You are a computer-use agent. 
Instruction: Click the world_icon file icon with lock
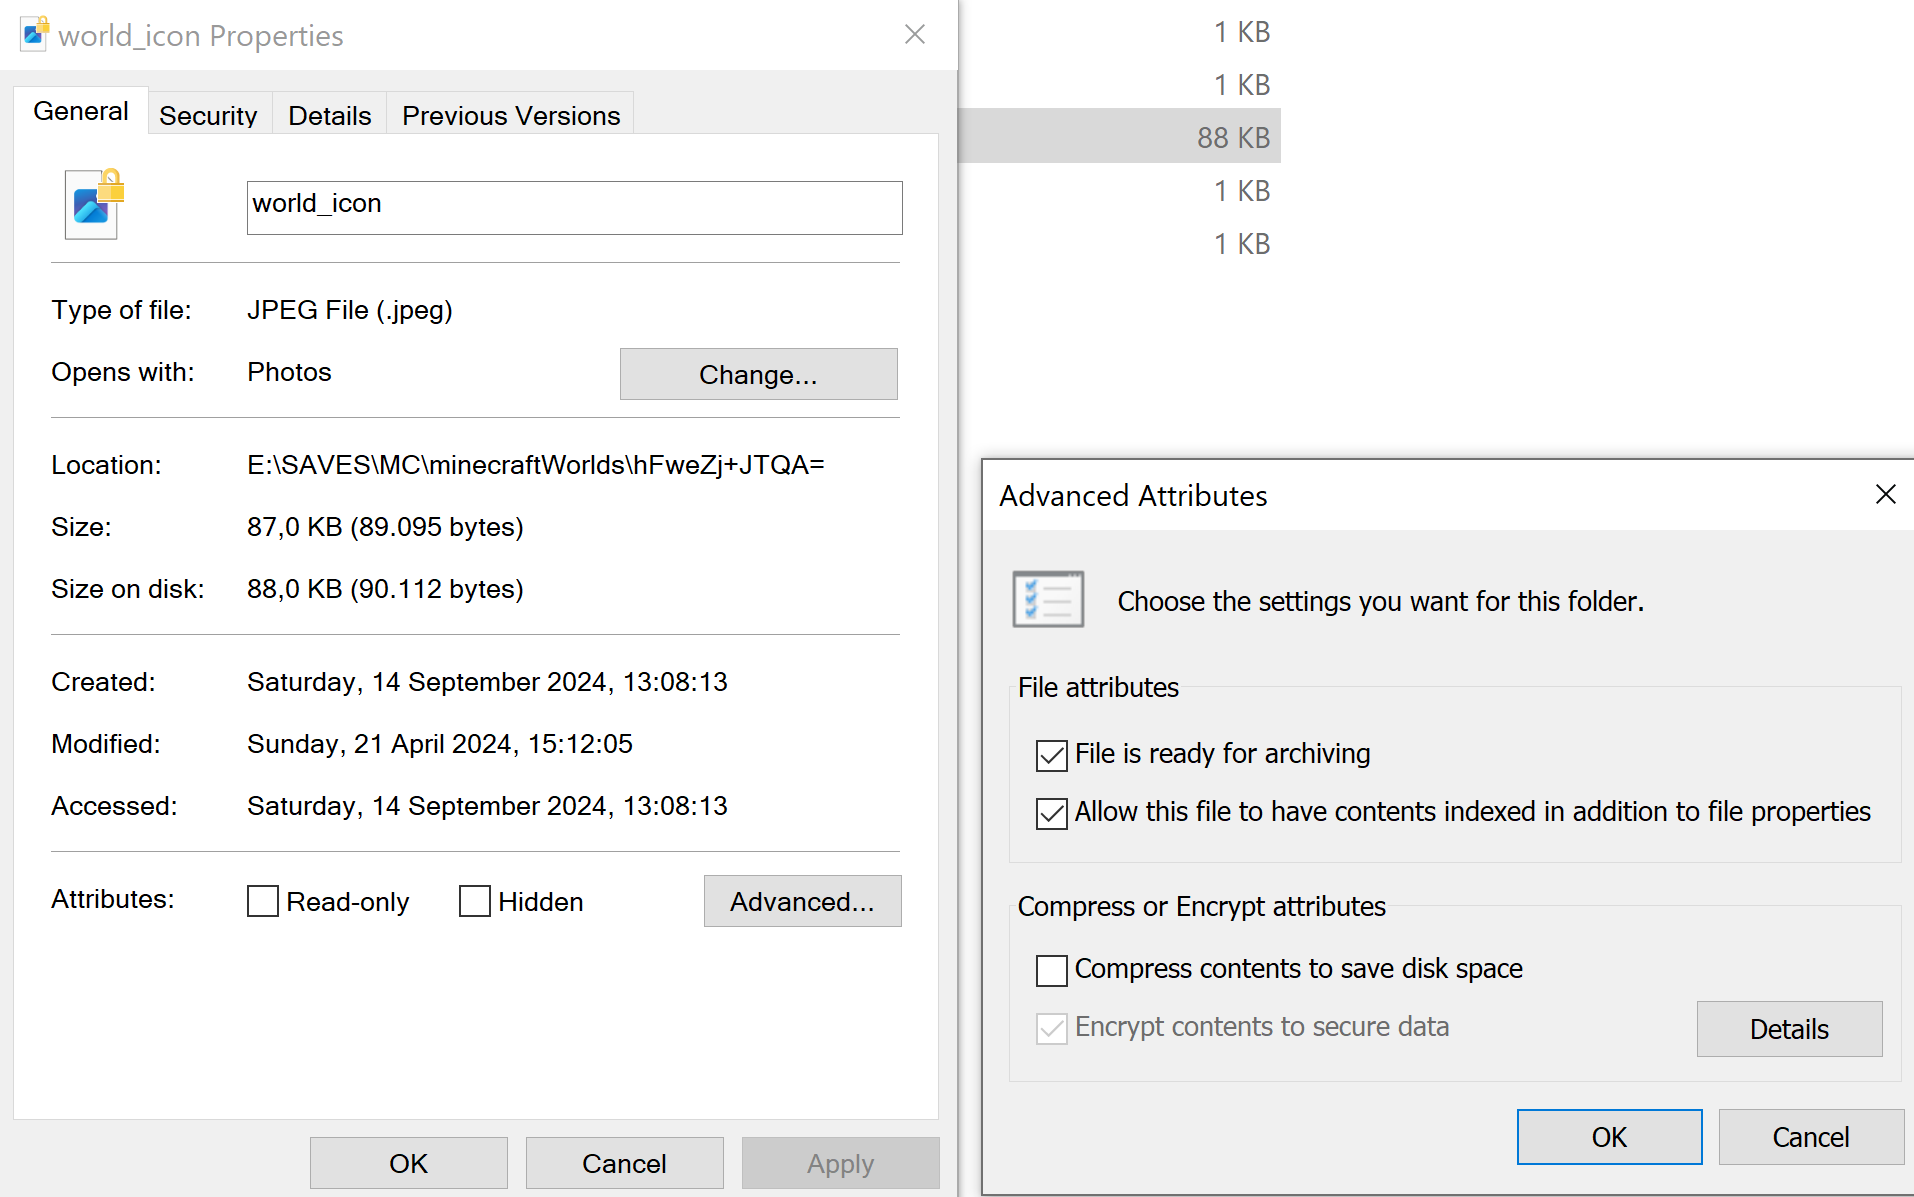point(93,204)
